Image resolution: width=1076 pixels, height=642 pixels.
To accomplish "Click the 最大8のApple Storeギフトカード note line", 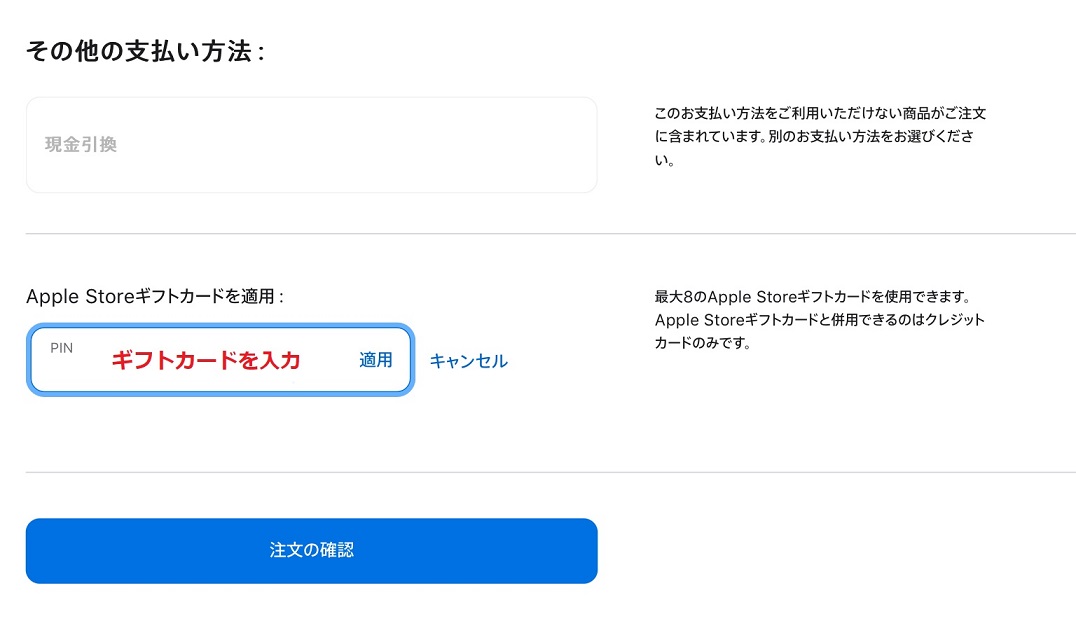I will coord(812,297).
